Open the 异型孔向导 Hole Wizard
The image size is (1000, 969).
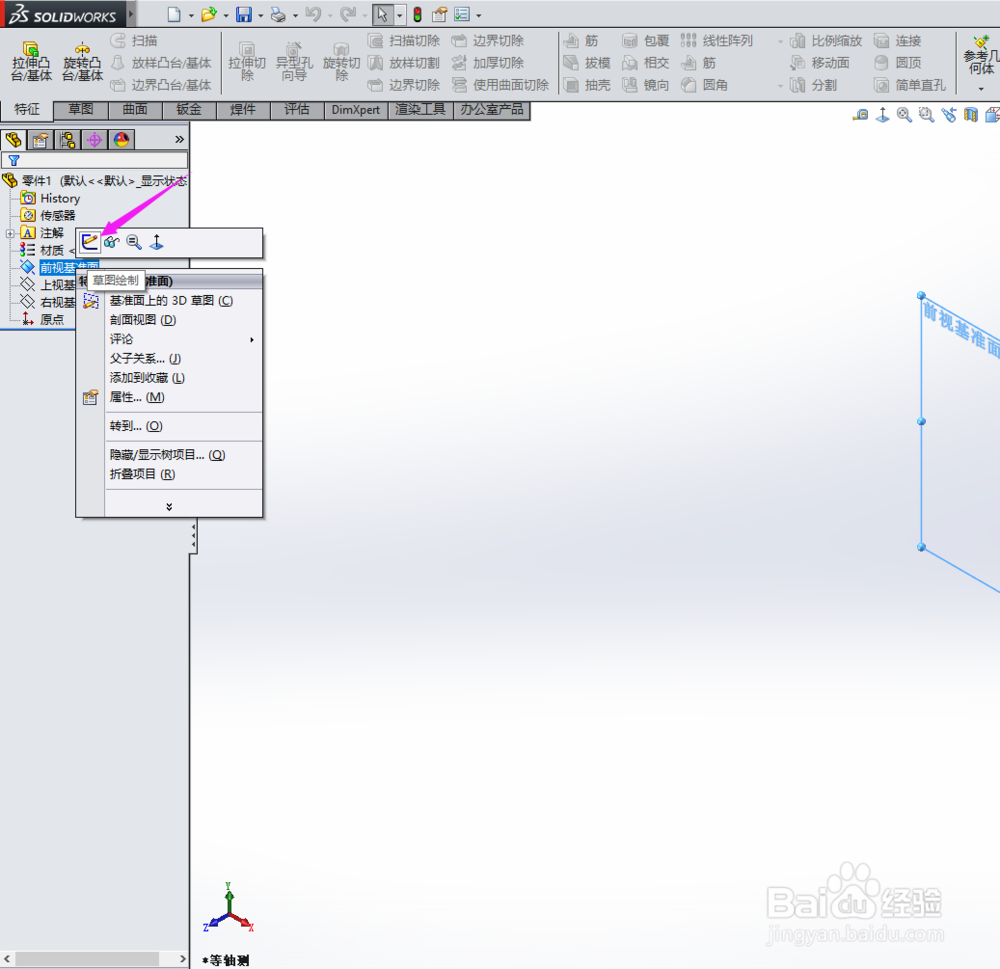coord(293,62)
